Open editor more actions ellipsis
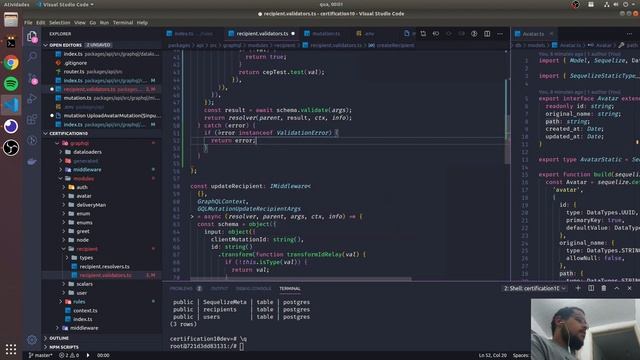640x360 pixels. coord(500,33)
